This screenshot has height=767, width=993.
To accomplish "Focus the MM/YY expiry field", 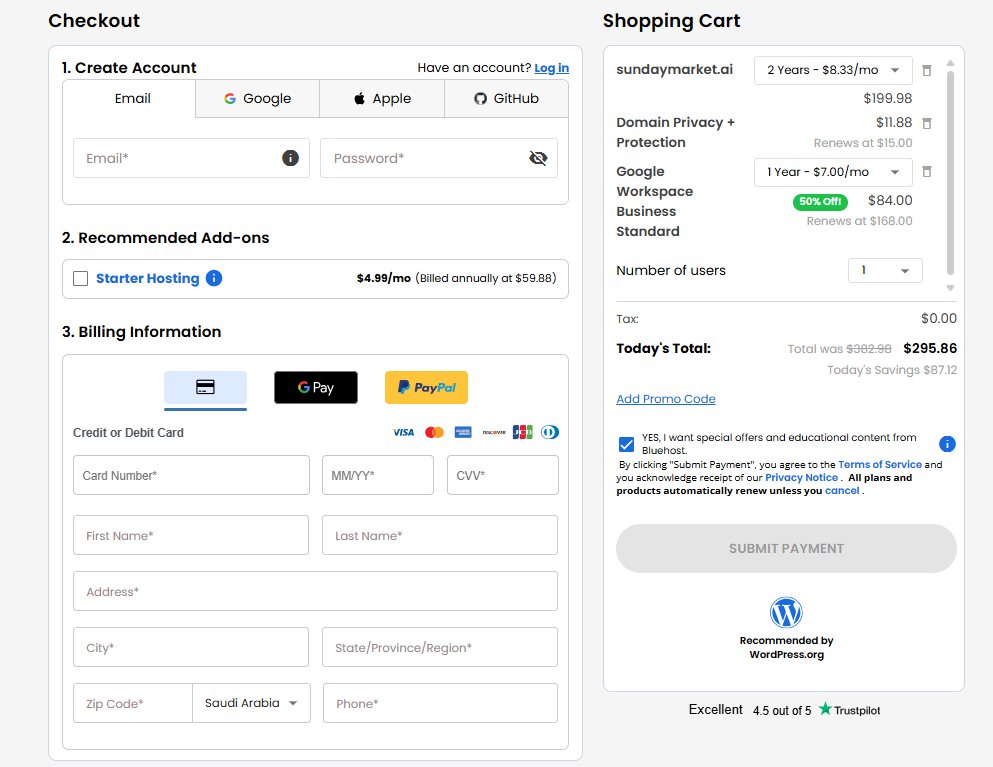I will 378,475.
